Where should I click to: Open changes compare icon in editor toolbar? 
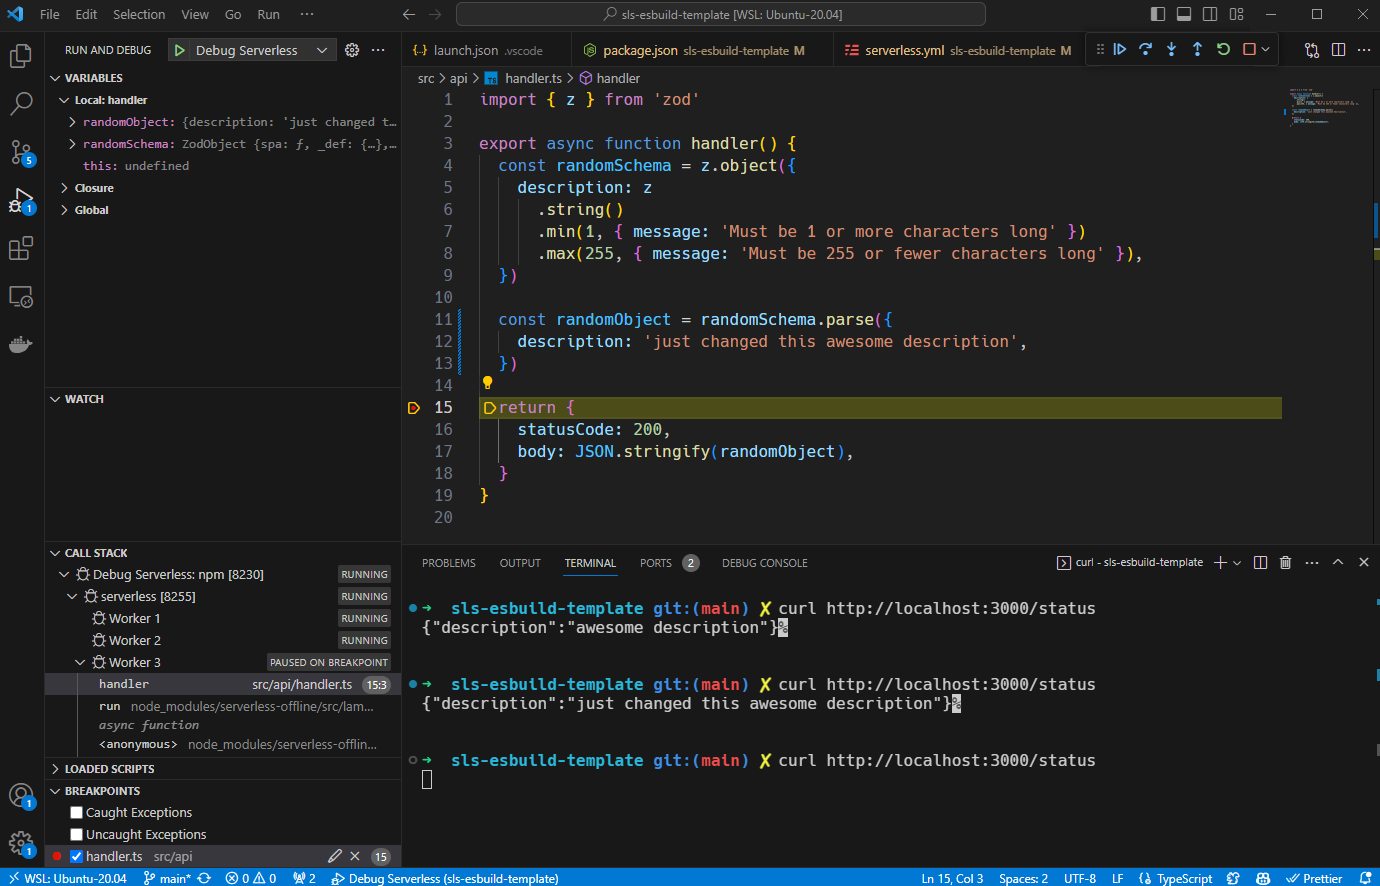tap(1312, 50)
